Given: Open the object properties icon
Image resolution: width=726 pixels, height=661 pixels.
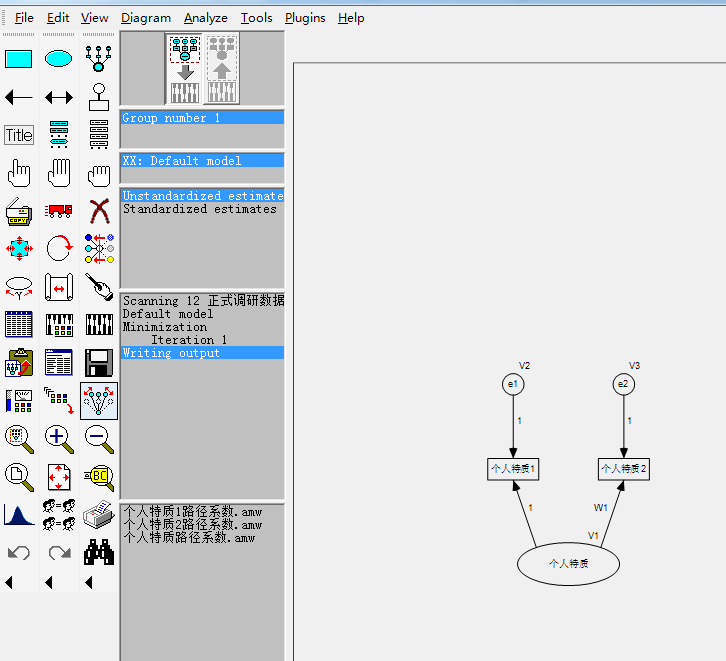Looking at the screenshot, I should 19,401.
